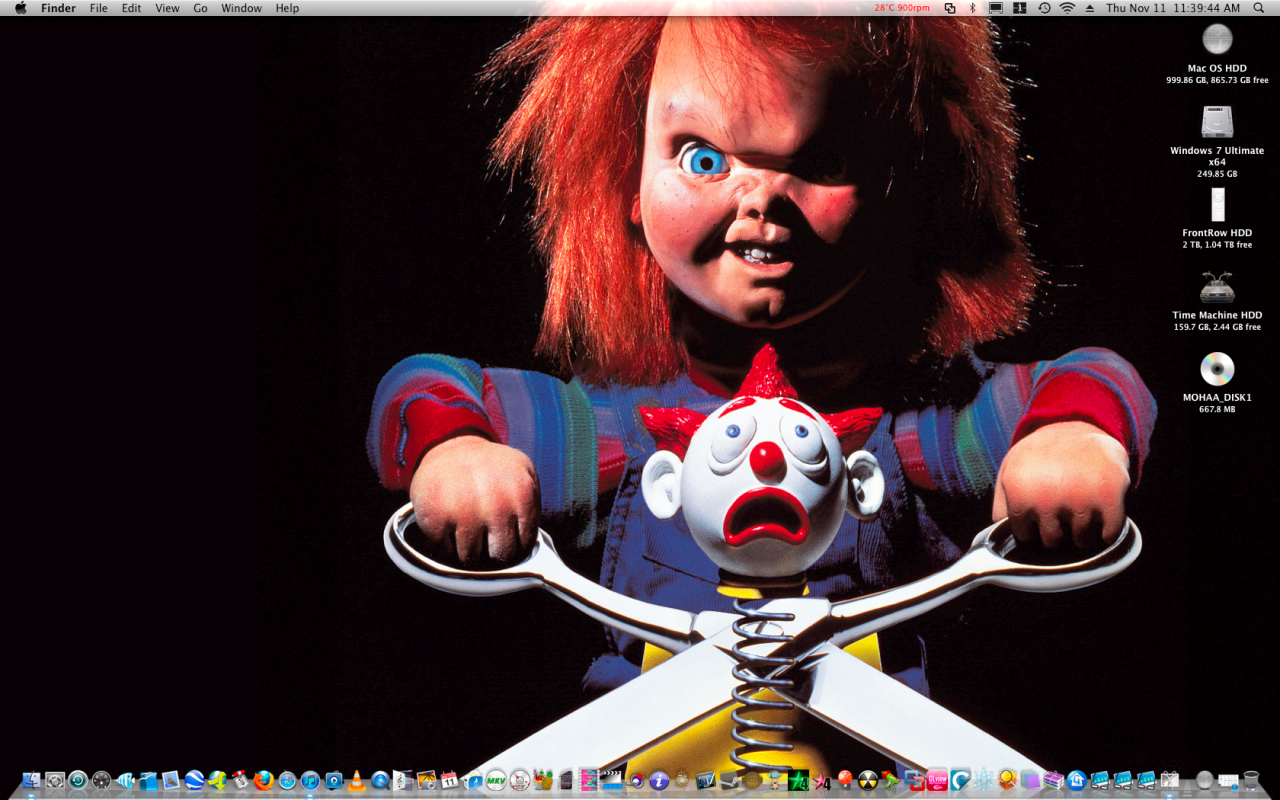Screen dimensions: 1280x800
Task: Select the MOHAA_DISK1 disc icon
Action: click(1217, 369)
